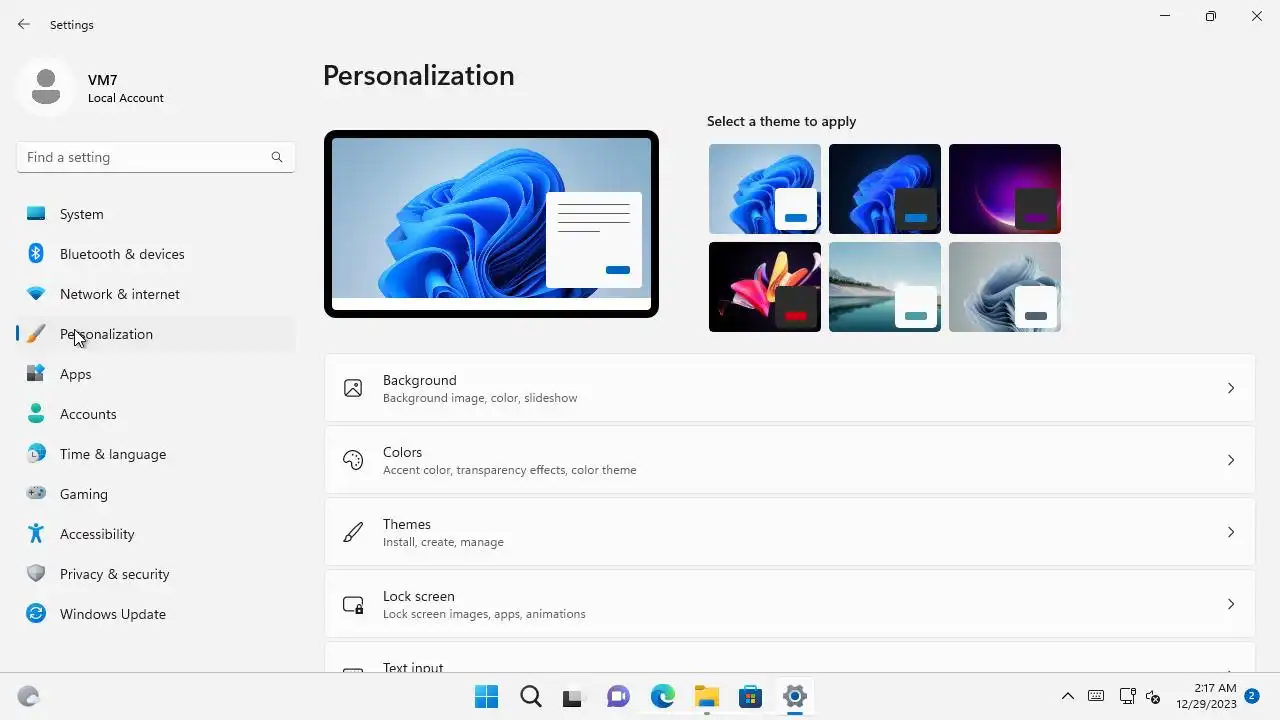Click the desktop preview image

coord(491,224)
